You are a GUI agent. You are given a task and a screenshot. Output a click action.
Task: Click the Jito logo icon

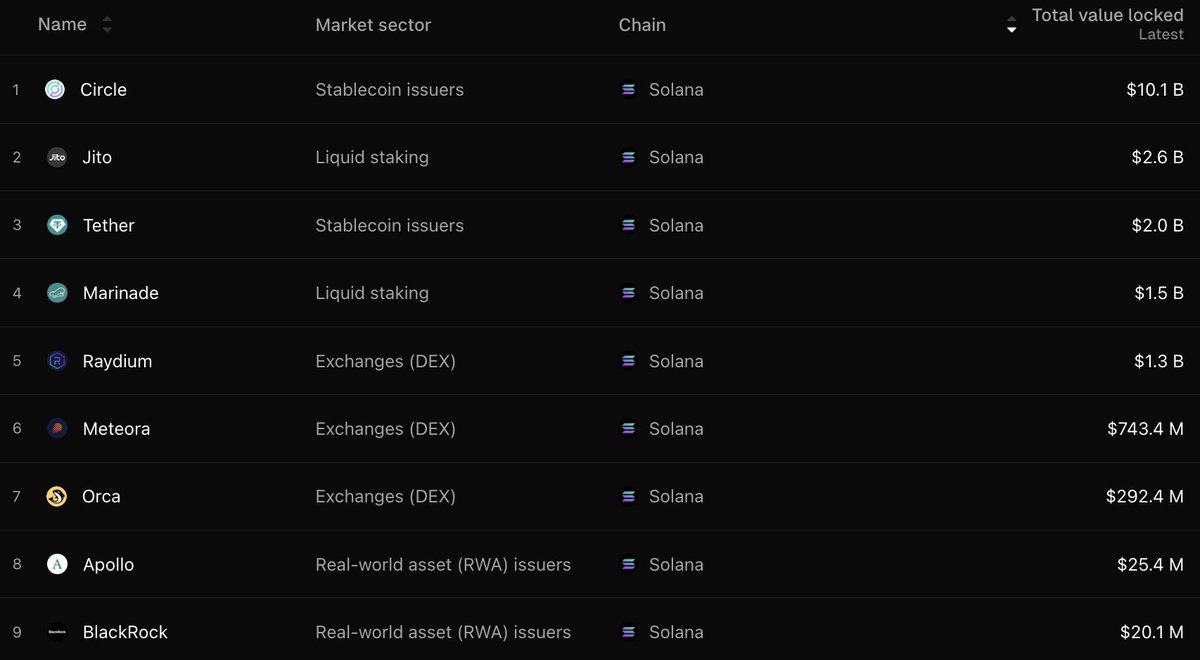pos(56,158)
